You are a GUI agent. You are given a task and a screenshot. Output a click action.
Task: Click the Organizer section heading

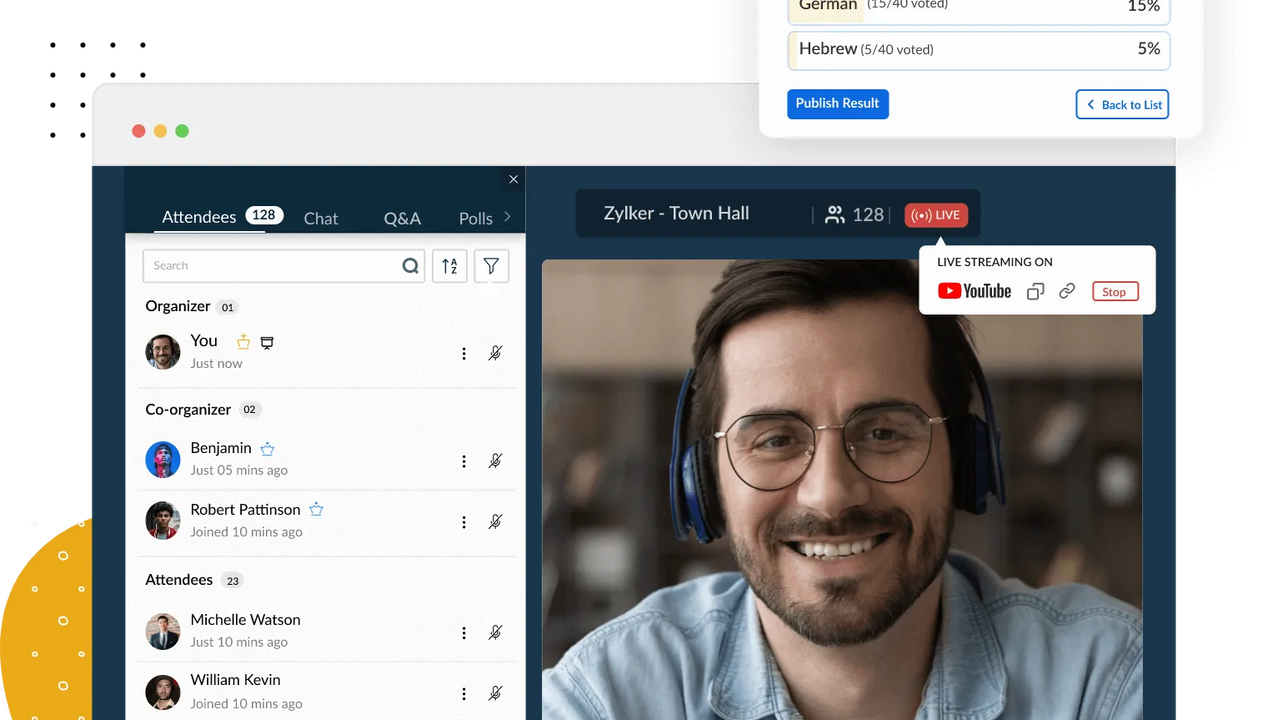tap(178, 306)
